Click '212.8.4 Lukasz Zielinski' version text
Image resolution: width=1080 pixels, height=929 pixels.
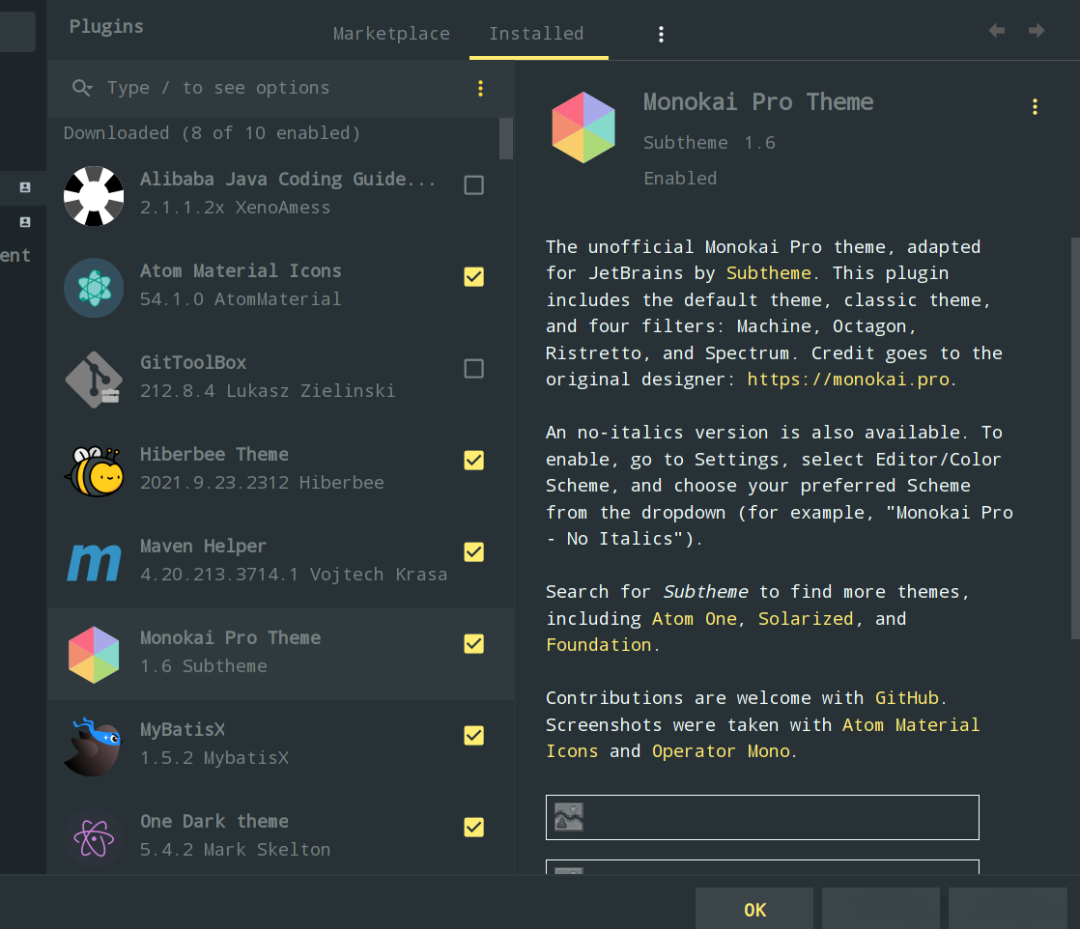pyautogui.click(x=267, y=391)
